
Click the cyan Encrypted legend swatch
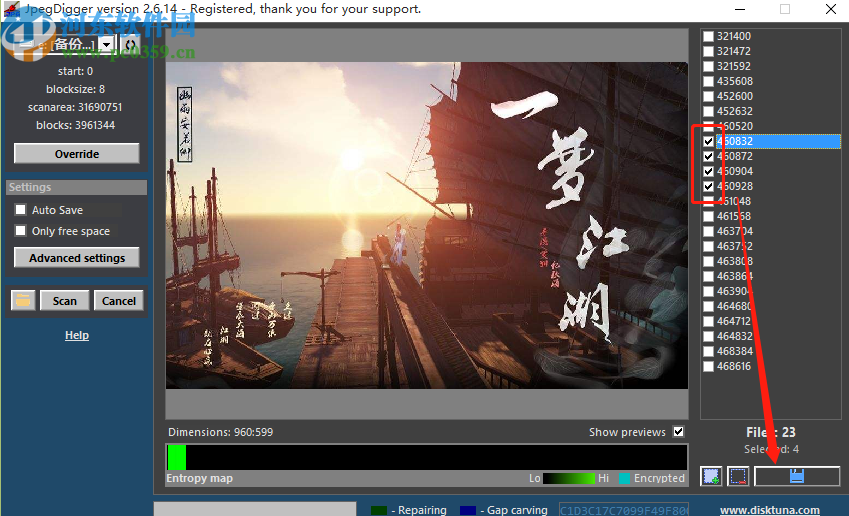(x=624, y=478)
